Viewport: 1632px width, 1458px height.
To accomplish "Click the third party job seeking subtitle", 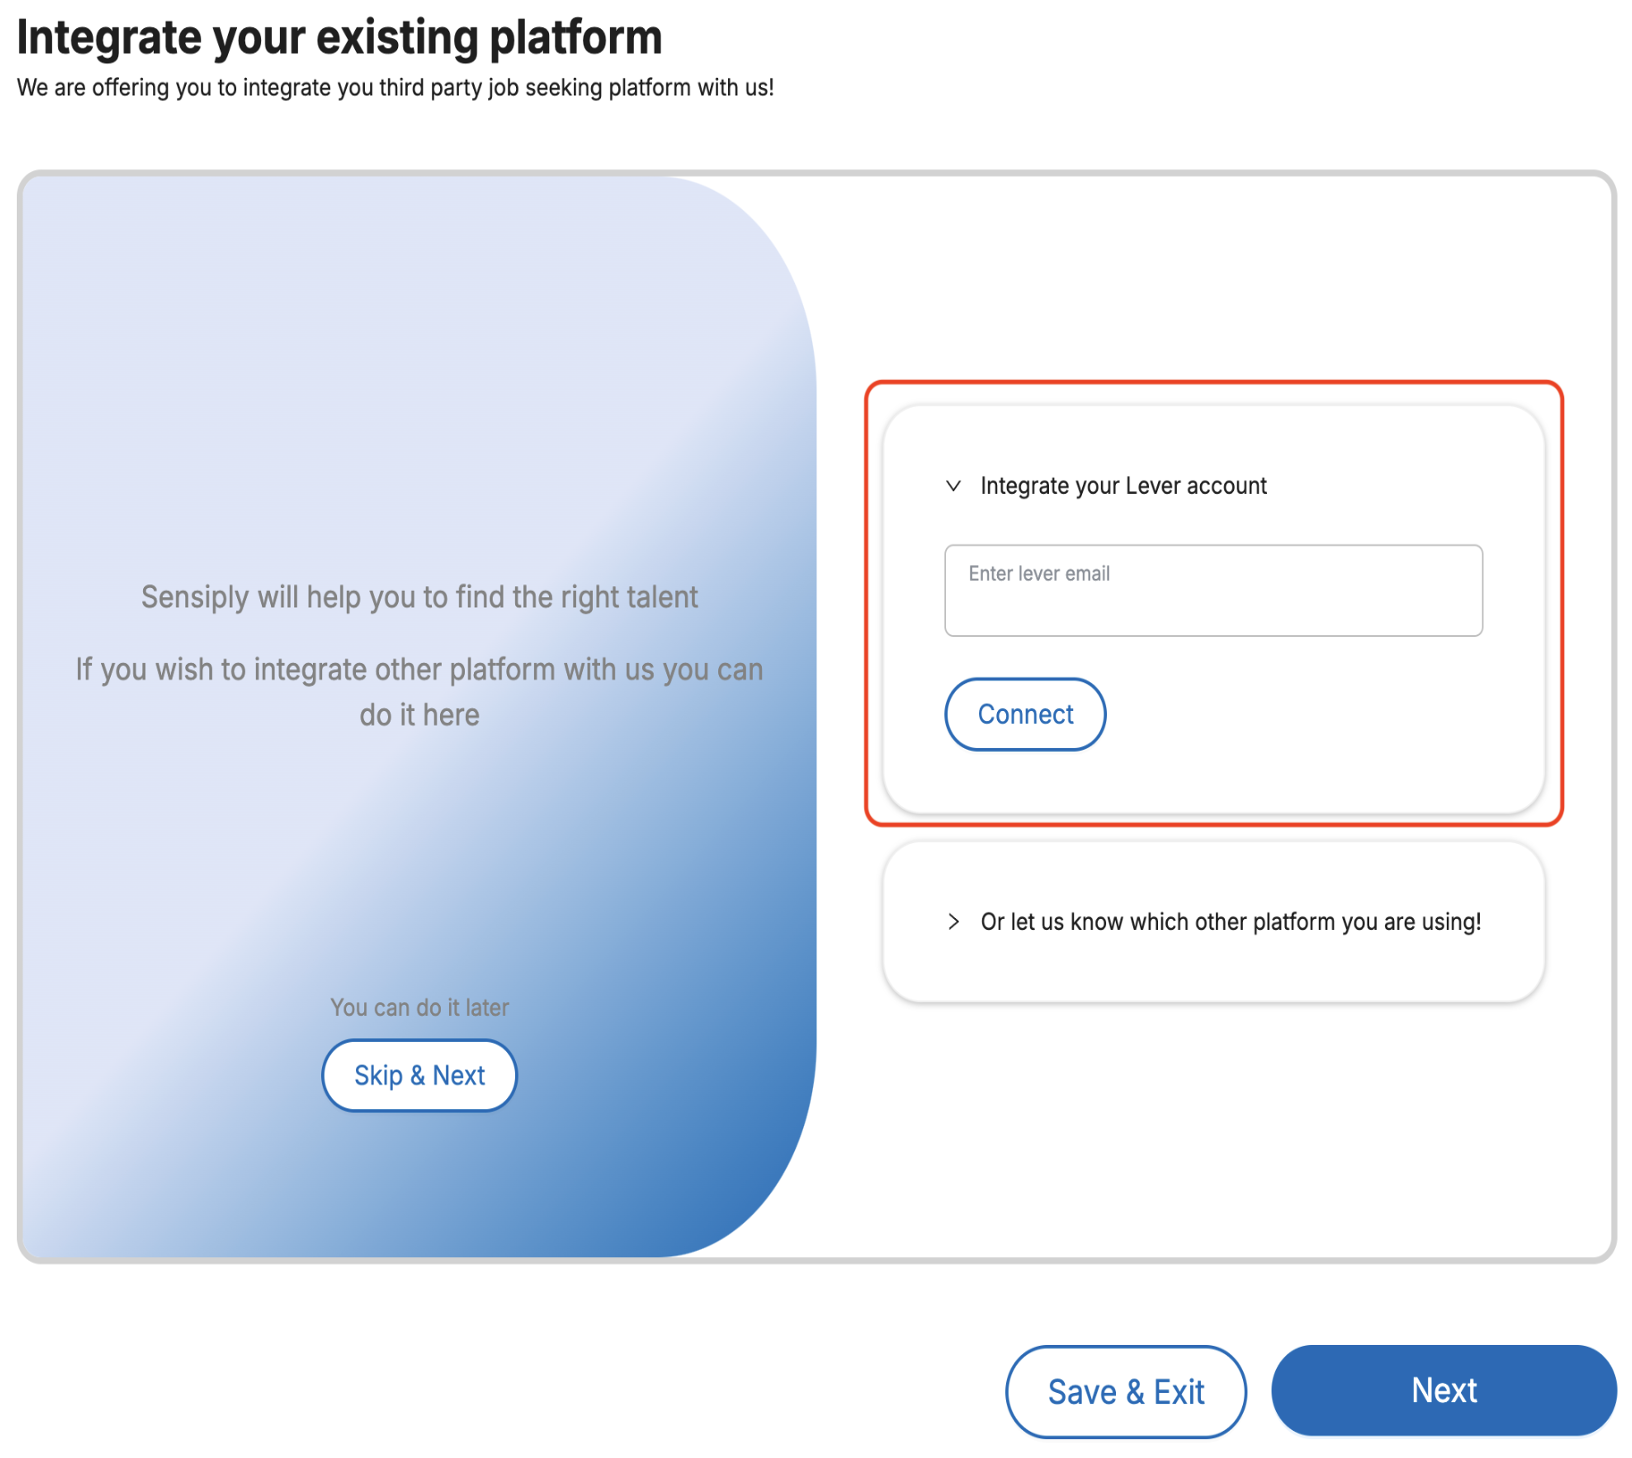I will tap(395, 88).
